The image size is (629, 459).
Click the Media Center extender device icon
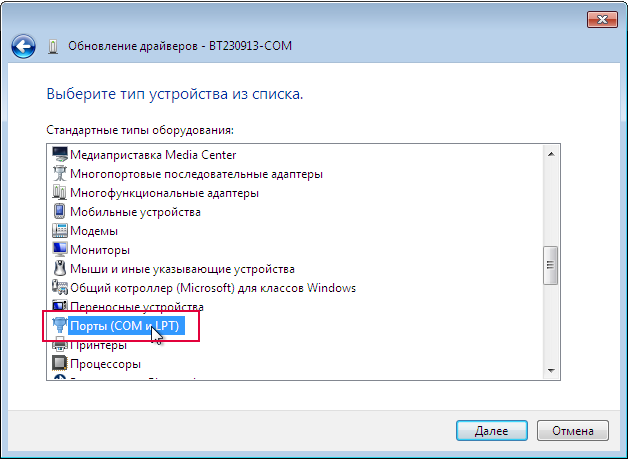[x=60, y=155]
